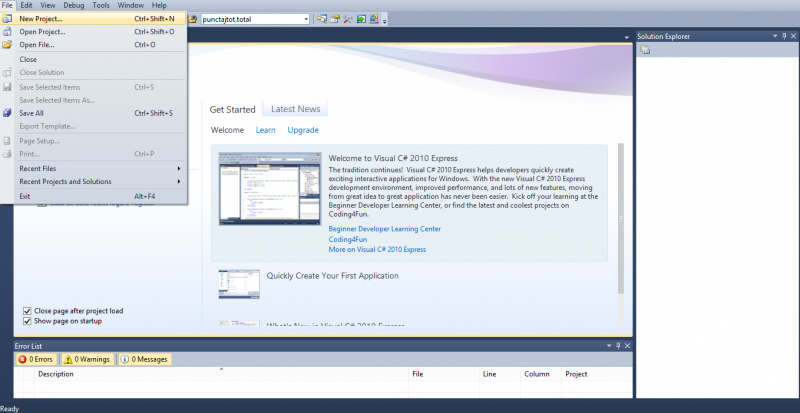Toggle the 0 Errors filter
The height and width of the screenshot is (413, 800).
(36, 359)
